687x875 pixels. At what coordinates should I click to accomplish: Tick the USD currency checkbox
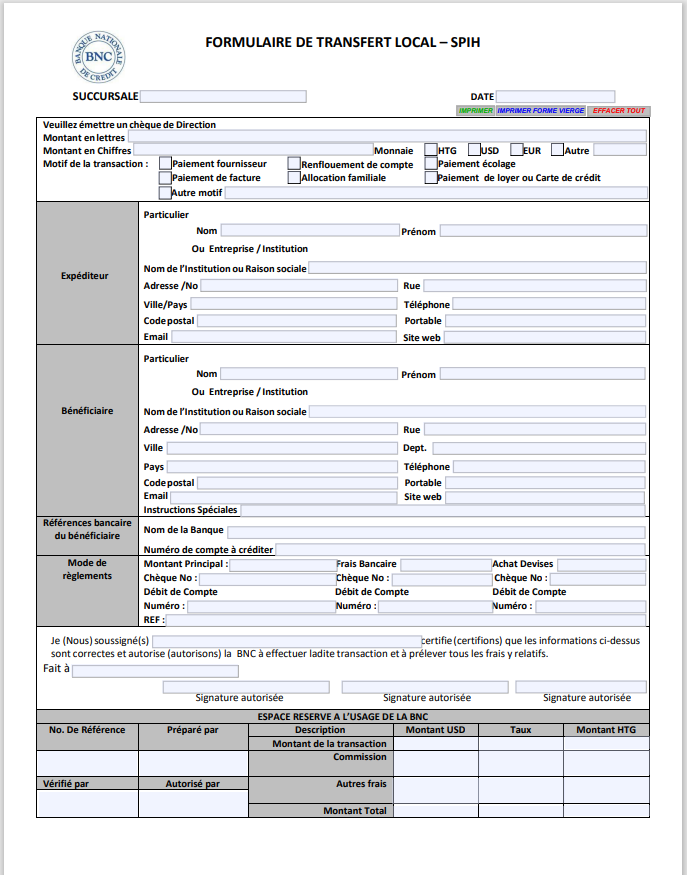point(473,150)
